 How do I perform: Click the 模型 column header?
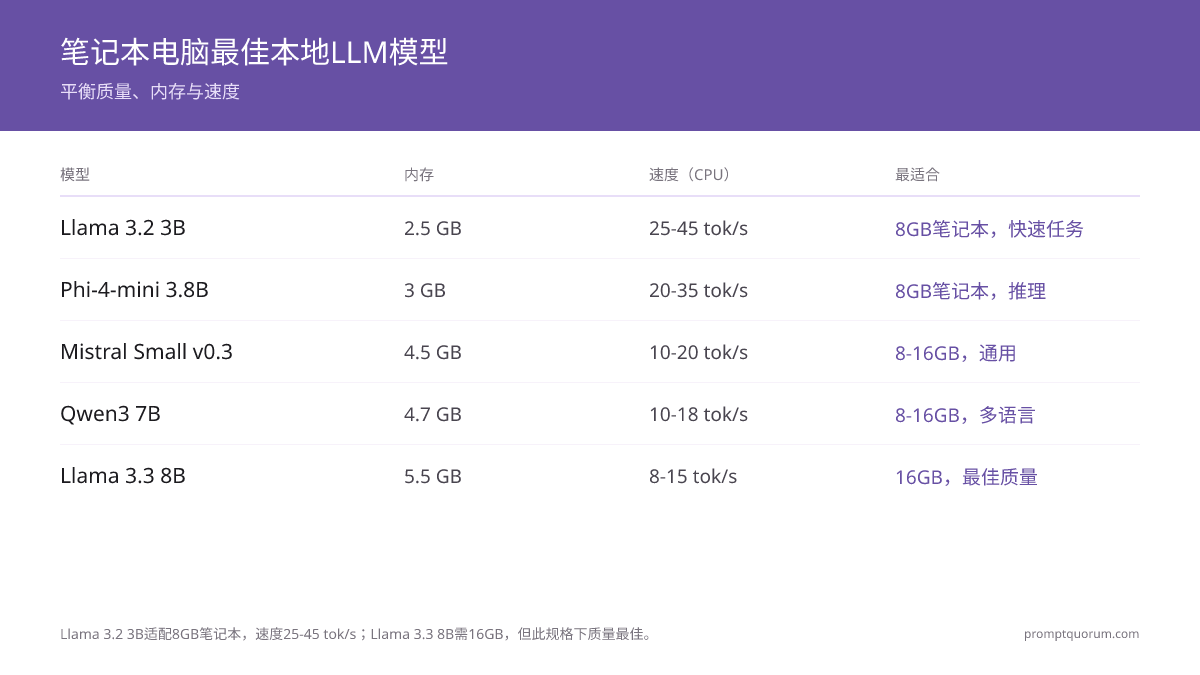tap(75, 175)
